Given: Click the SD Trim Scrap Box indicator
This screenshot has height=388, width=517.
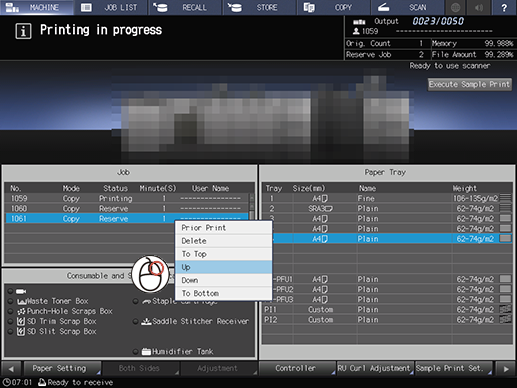Looking at the screenshot, I should coord(10,321).
